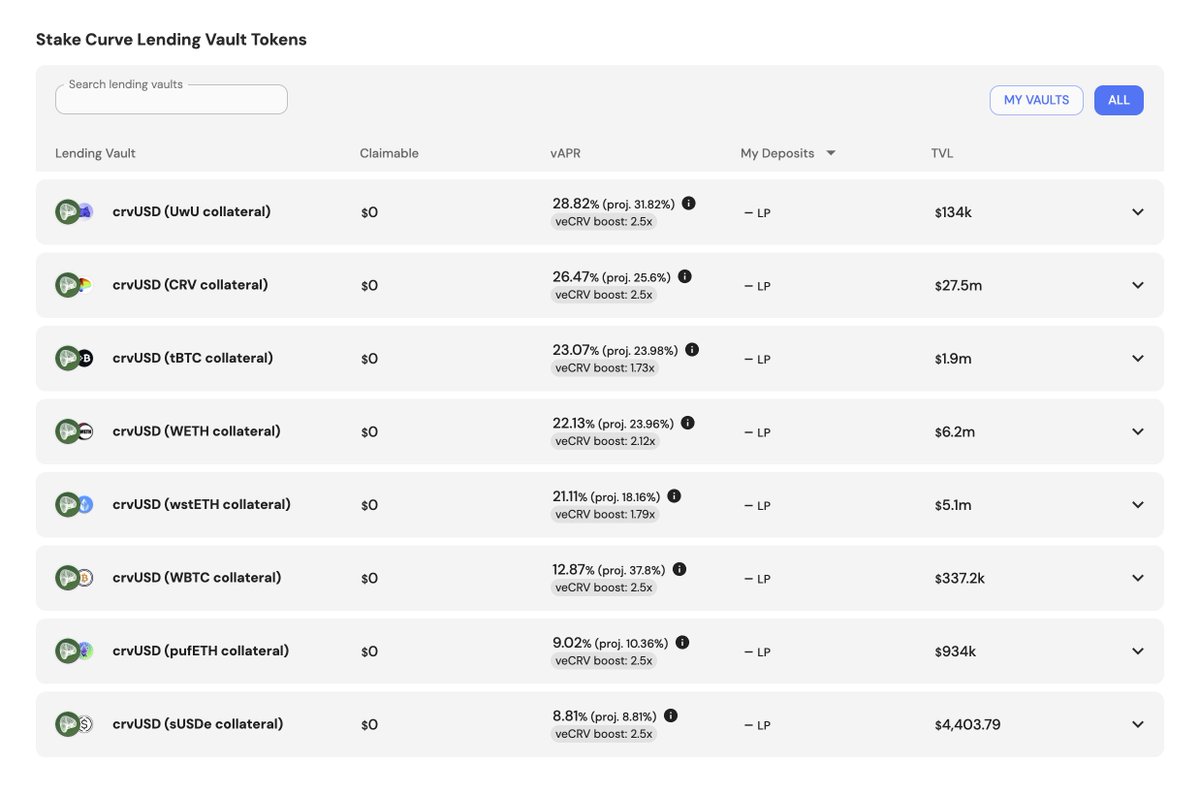Click the tBTC collateral vault token icon
The width and height of the screenshot is (1200, 794).
(74, 358)
